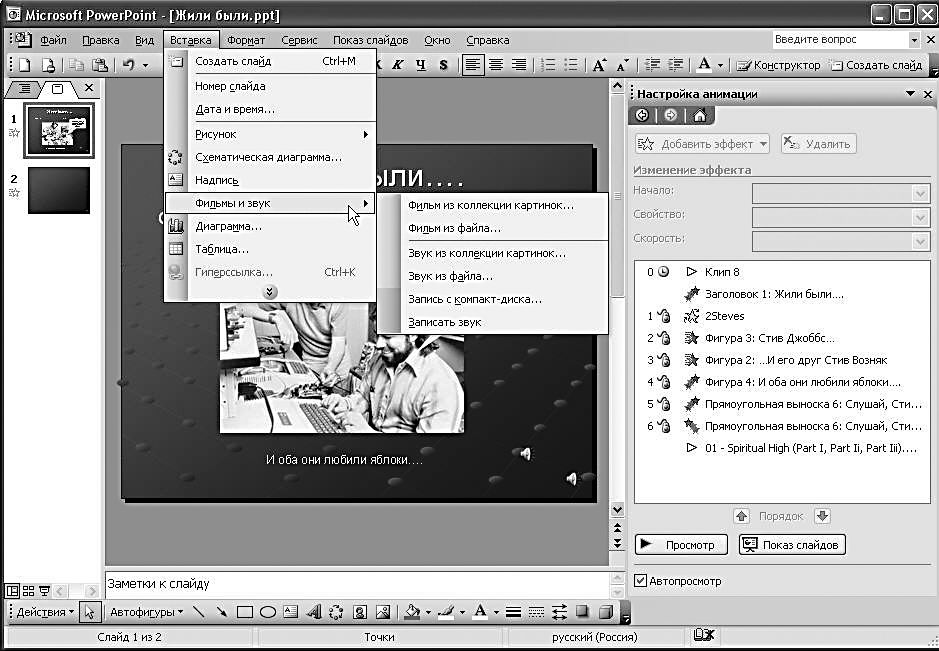Screen dimensions: 939x651
Task: Open the Начало dropdown
Action: [x=921, y=192]
